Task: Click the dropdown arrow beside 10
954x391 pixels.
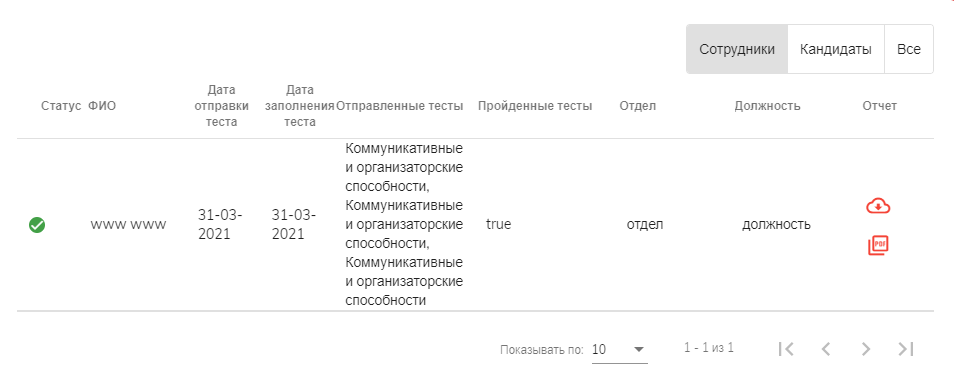Action: tap(639, 350)
